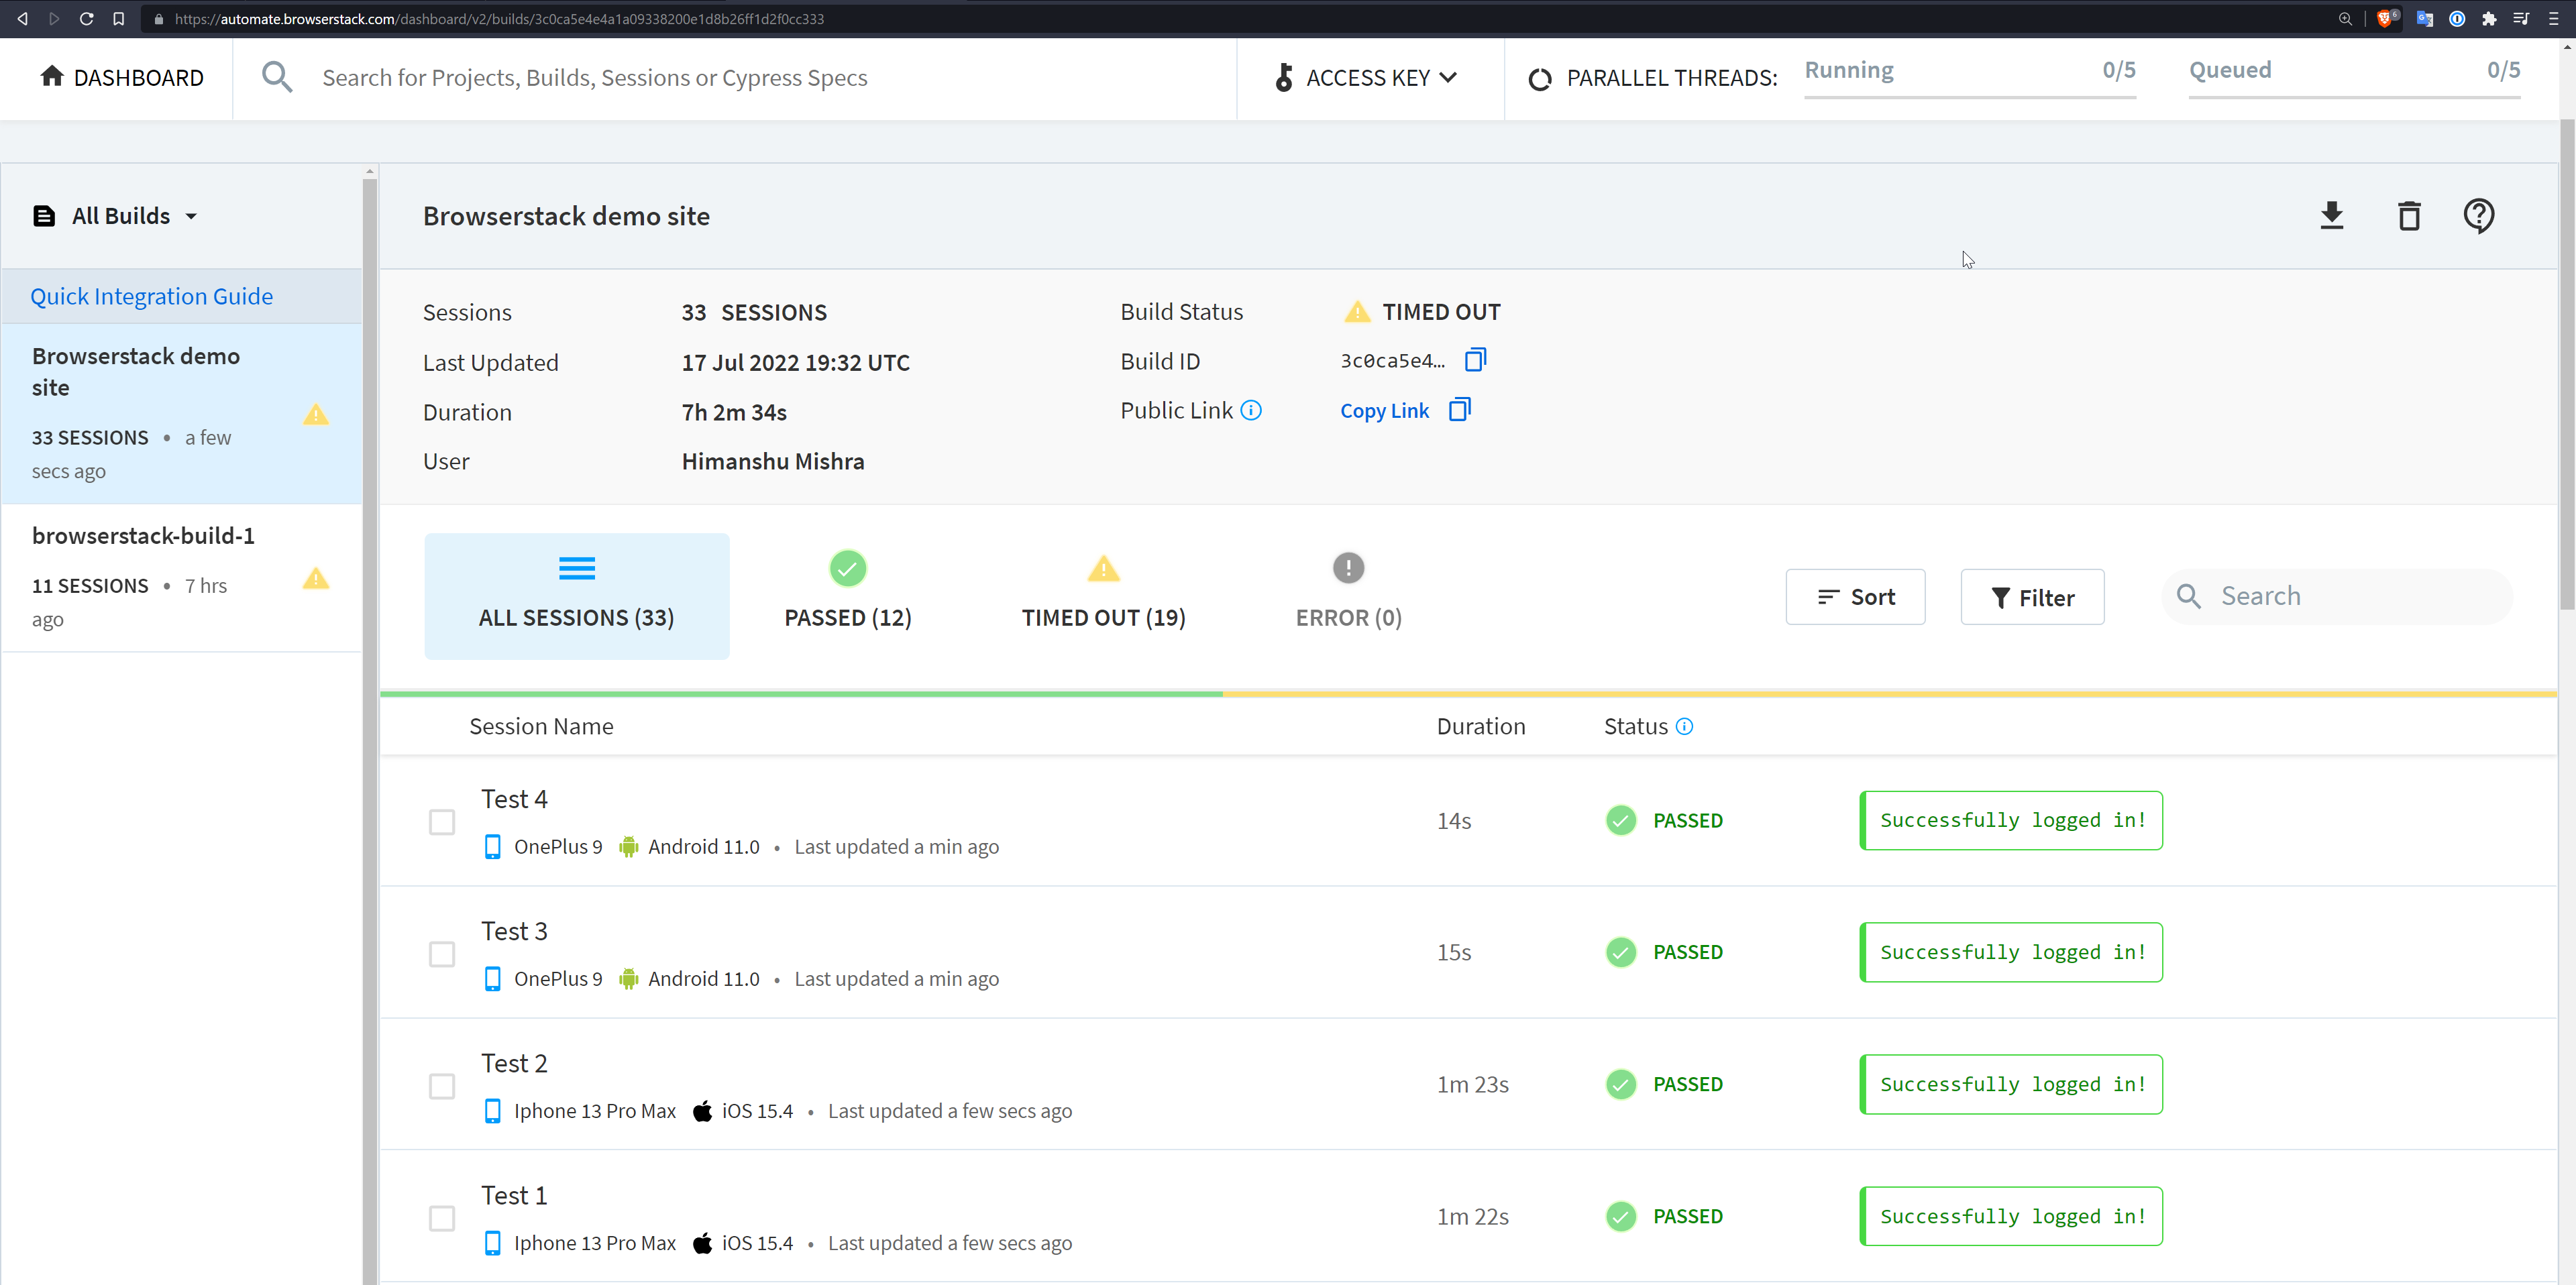Open the Sort options button
Viewport: 2576px width, 1285px height.
click(x=1855, y=597)
